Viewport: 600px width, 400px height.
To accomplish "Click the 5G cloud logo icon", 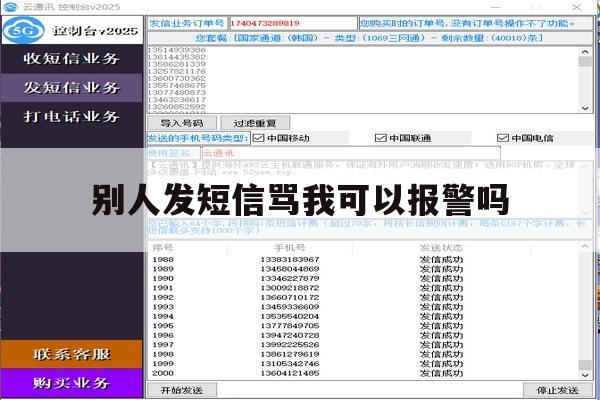I will point(24,30).
